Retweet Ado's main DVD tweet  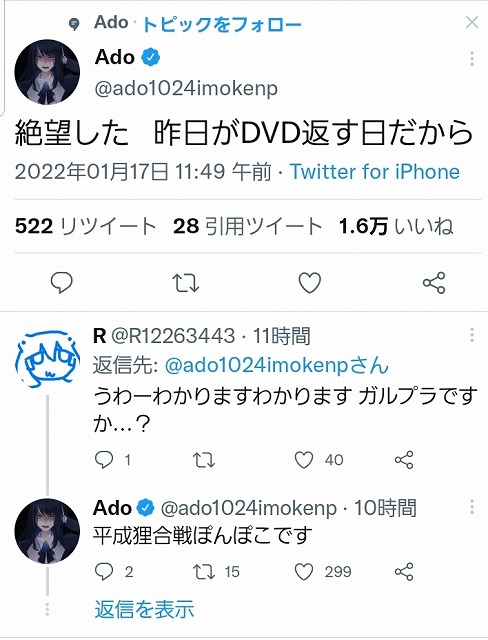(x=186, y=283)
